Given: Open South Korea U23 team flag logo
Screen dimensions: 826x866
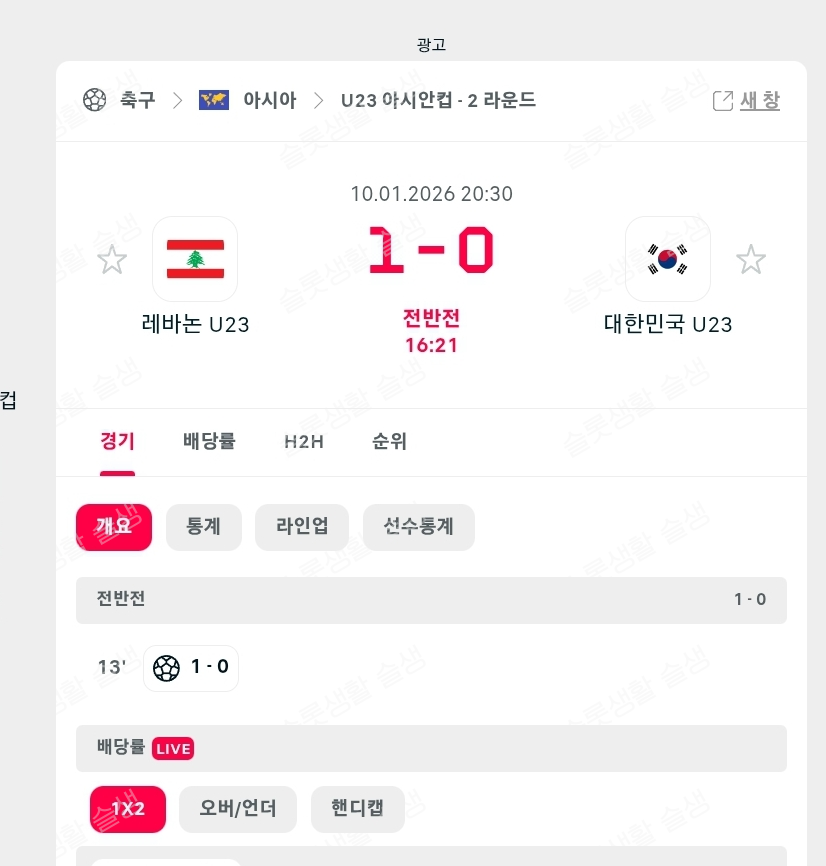Looking at the screenshot, I should (667, 259).
